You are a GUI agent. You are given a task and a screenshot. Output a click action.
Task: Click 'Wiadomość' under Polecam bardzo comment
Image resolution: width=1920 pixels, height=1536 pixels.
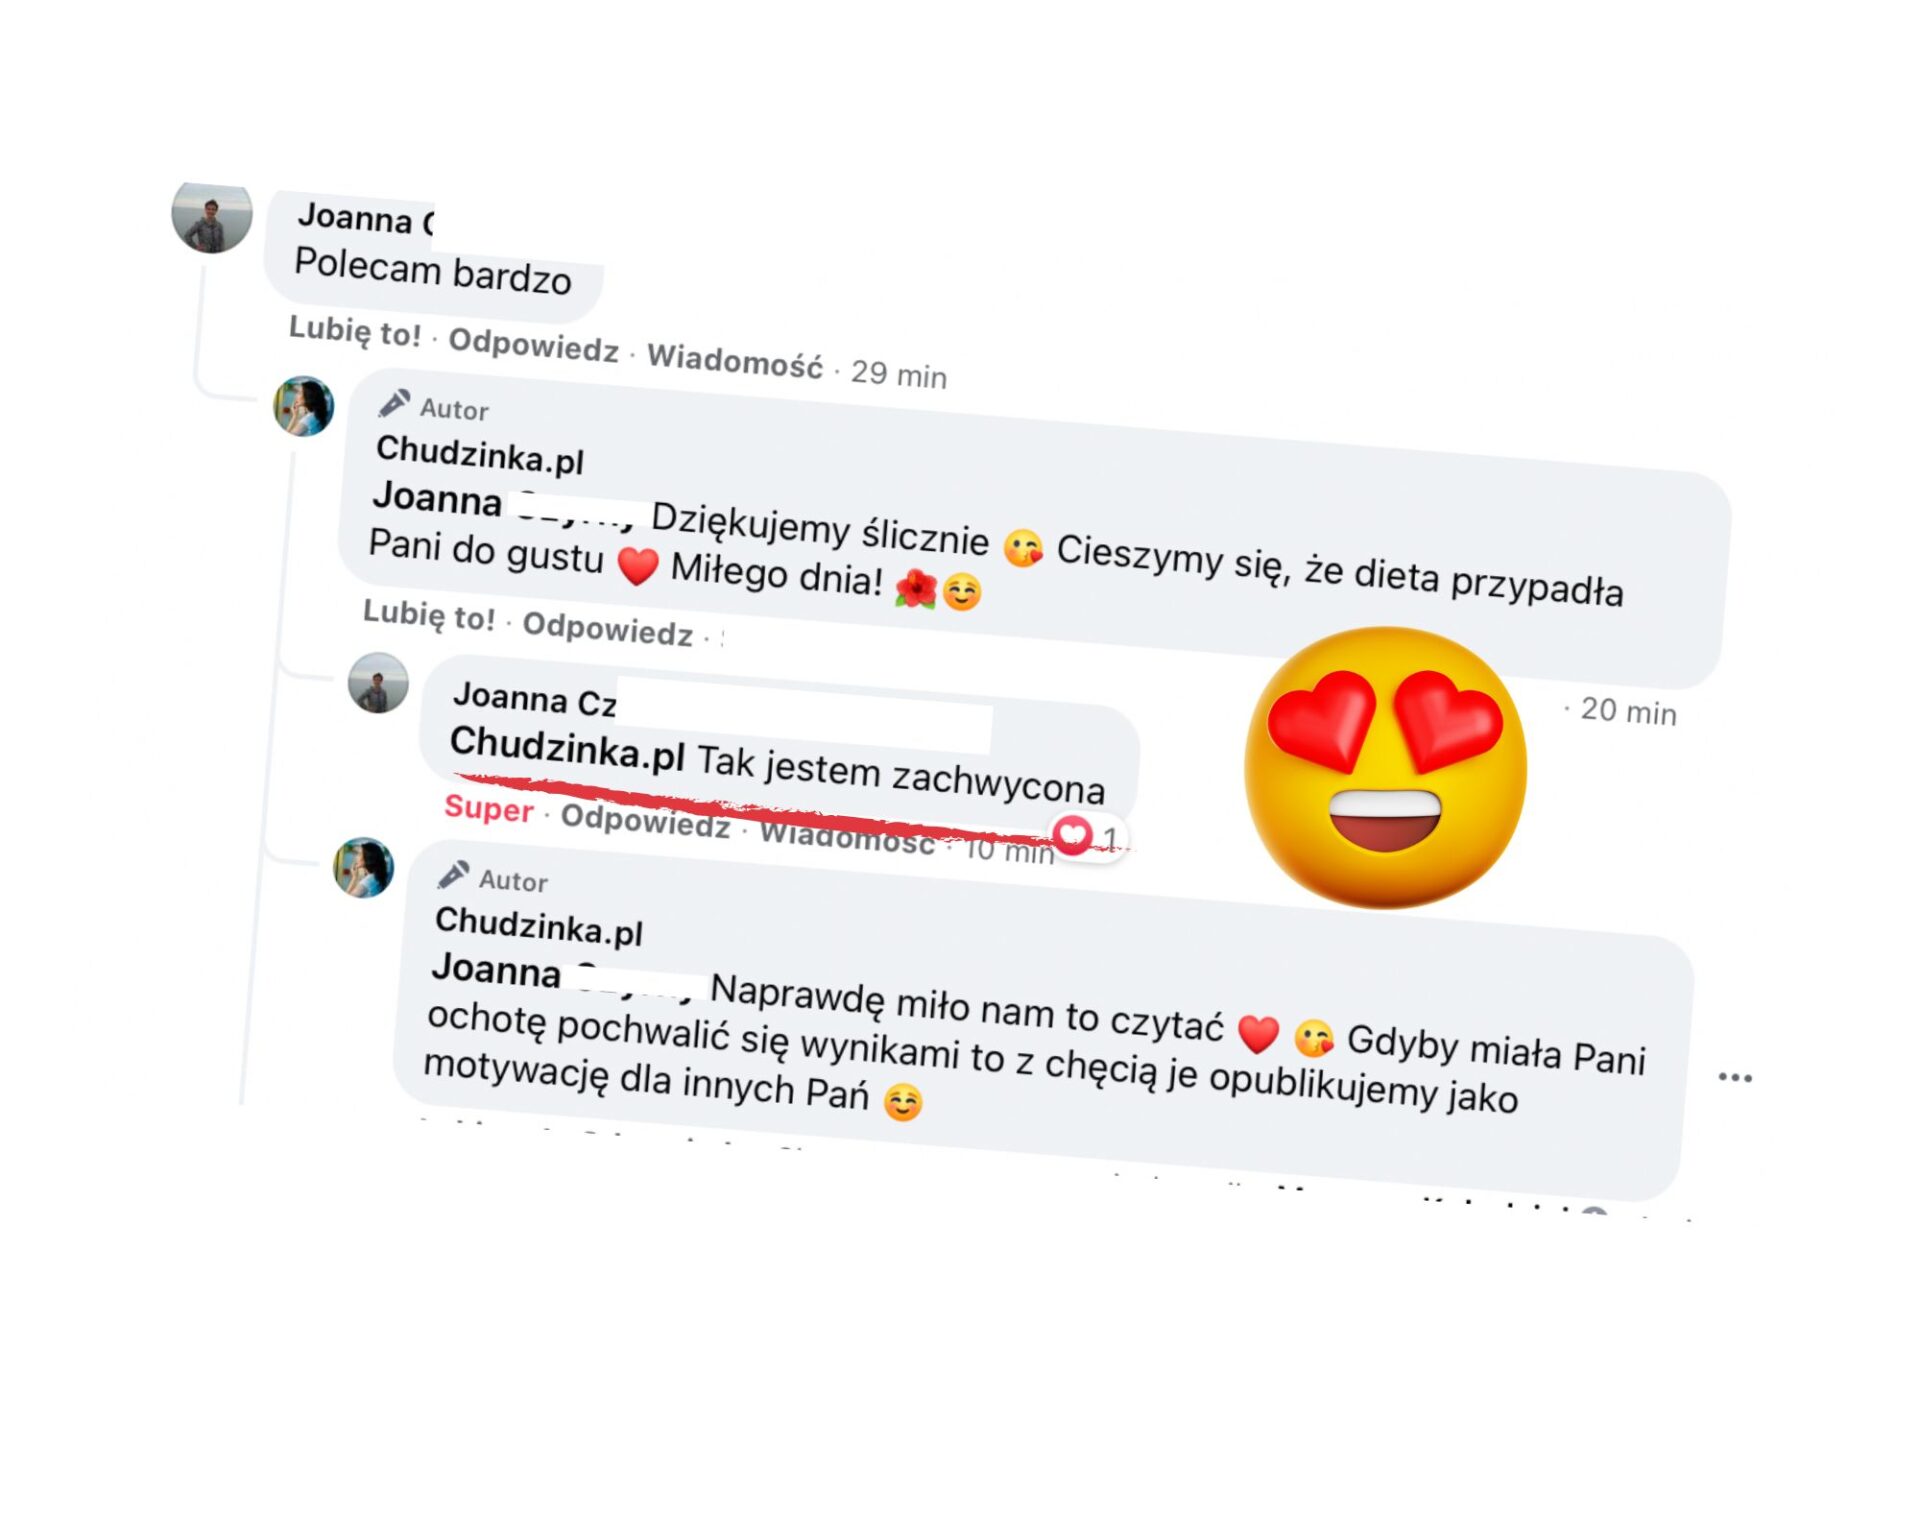tap(735, 360)
